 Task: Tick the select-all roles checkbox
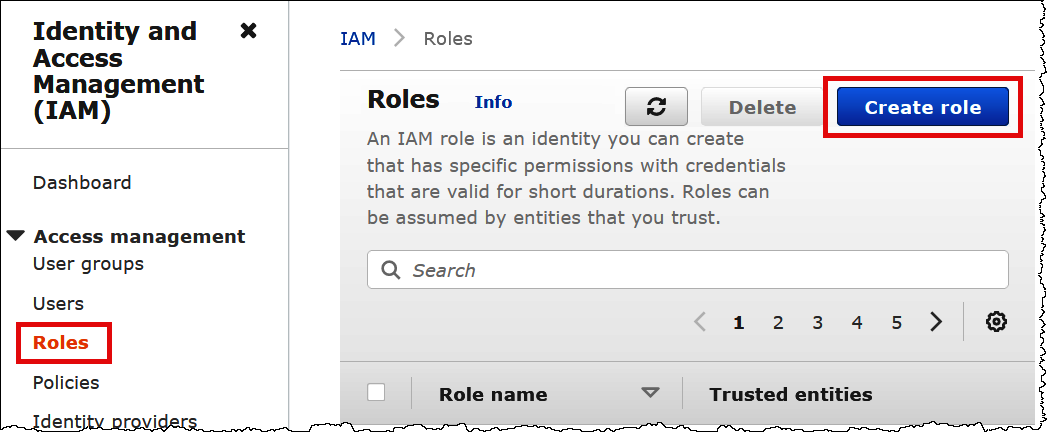pos(376,393)
